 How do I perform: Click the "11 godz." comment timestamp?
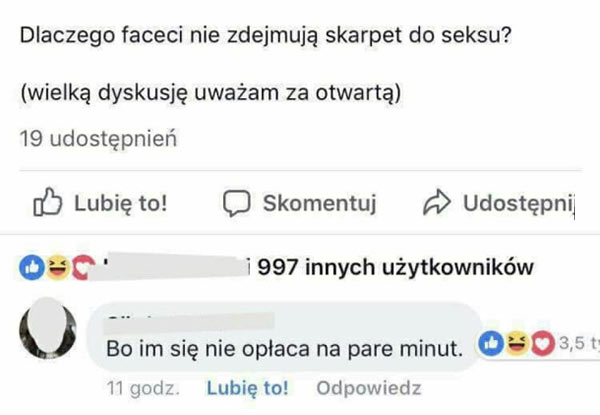tap(142, 388)
